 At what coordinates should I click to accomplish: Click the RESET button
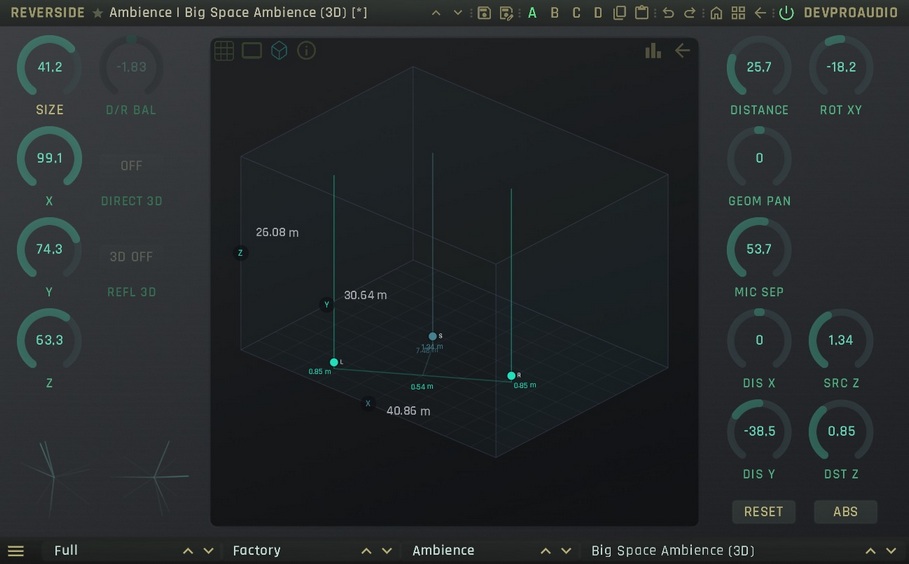click(763, 512)
